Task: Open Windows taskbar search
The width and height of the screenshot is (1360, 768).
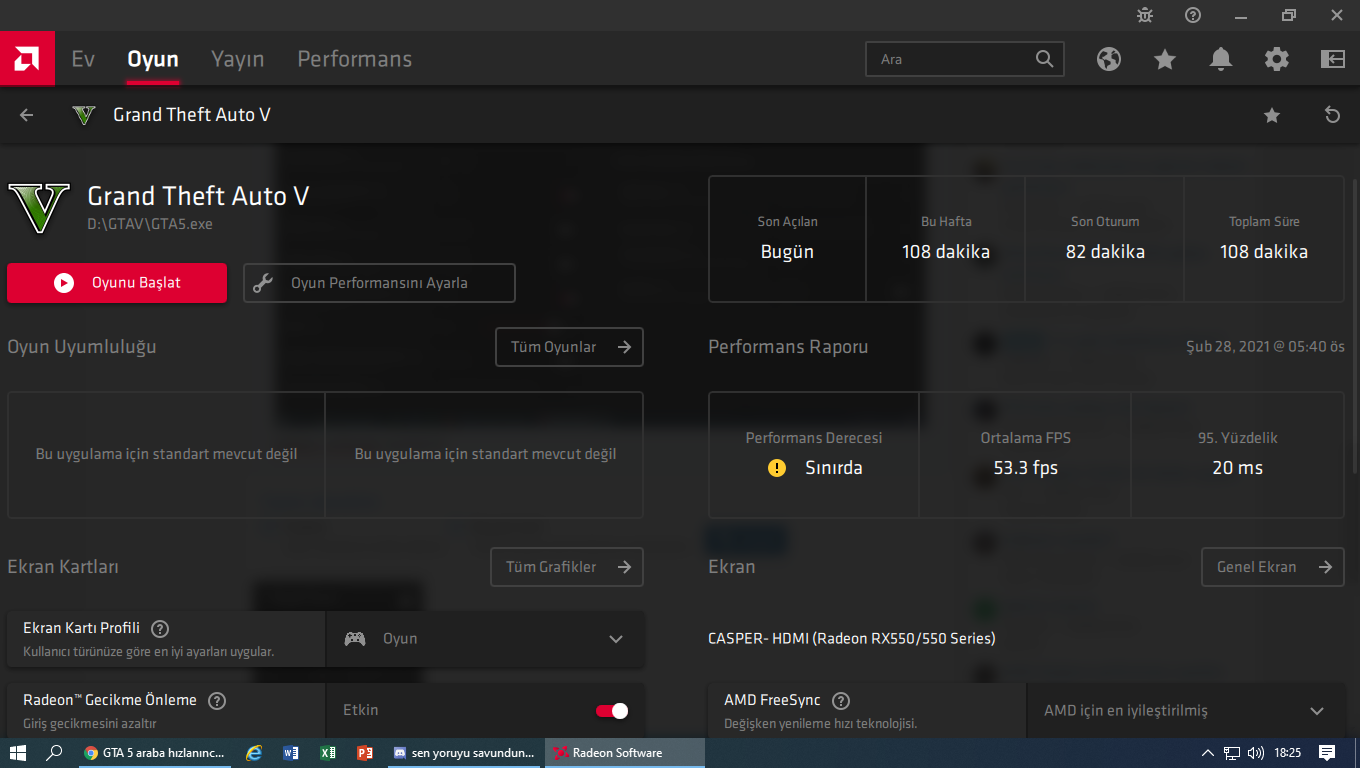Action: [55, 753]
